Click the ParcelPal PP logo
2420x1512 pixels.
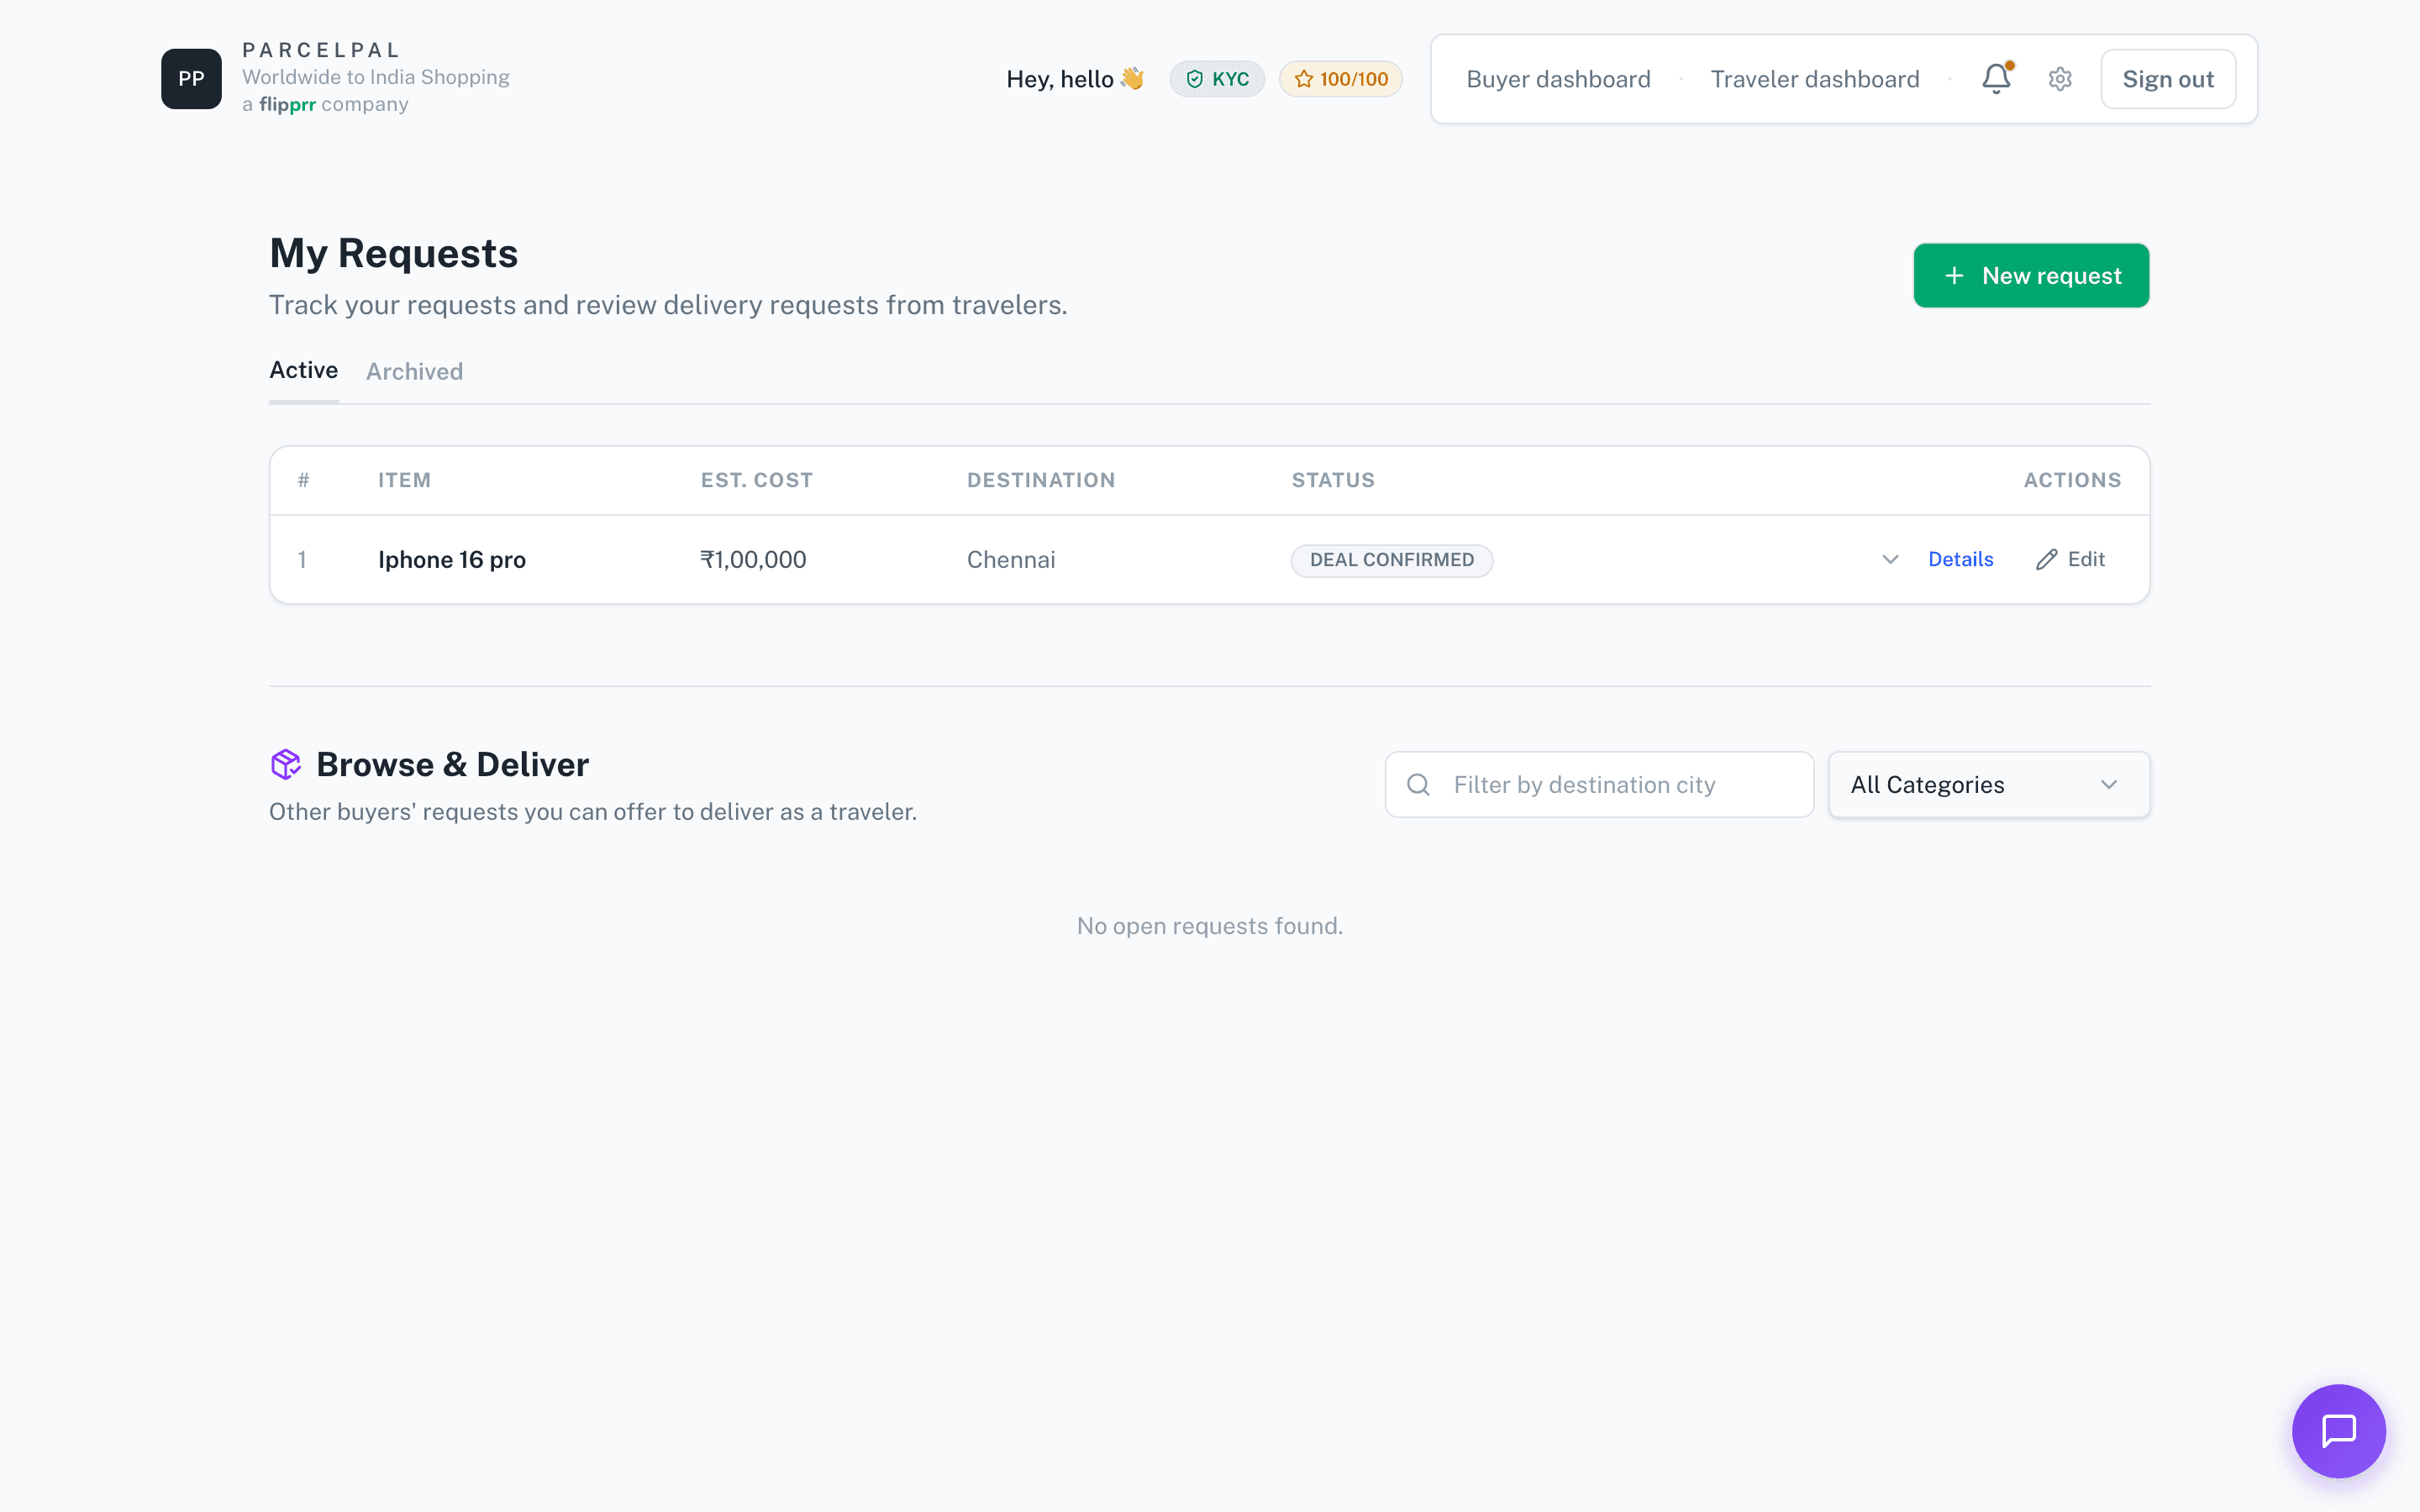(x=191, y=78)
